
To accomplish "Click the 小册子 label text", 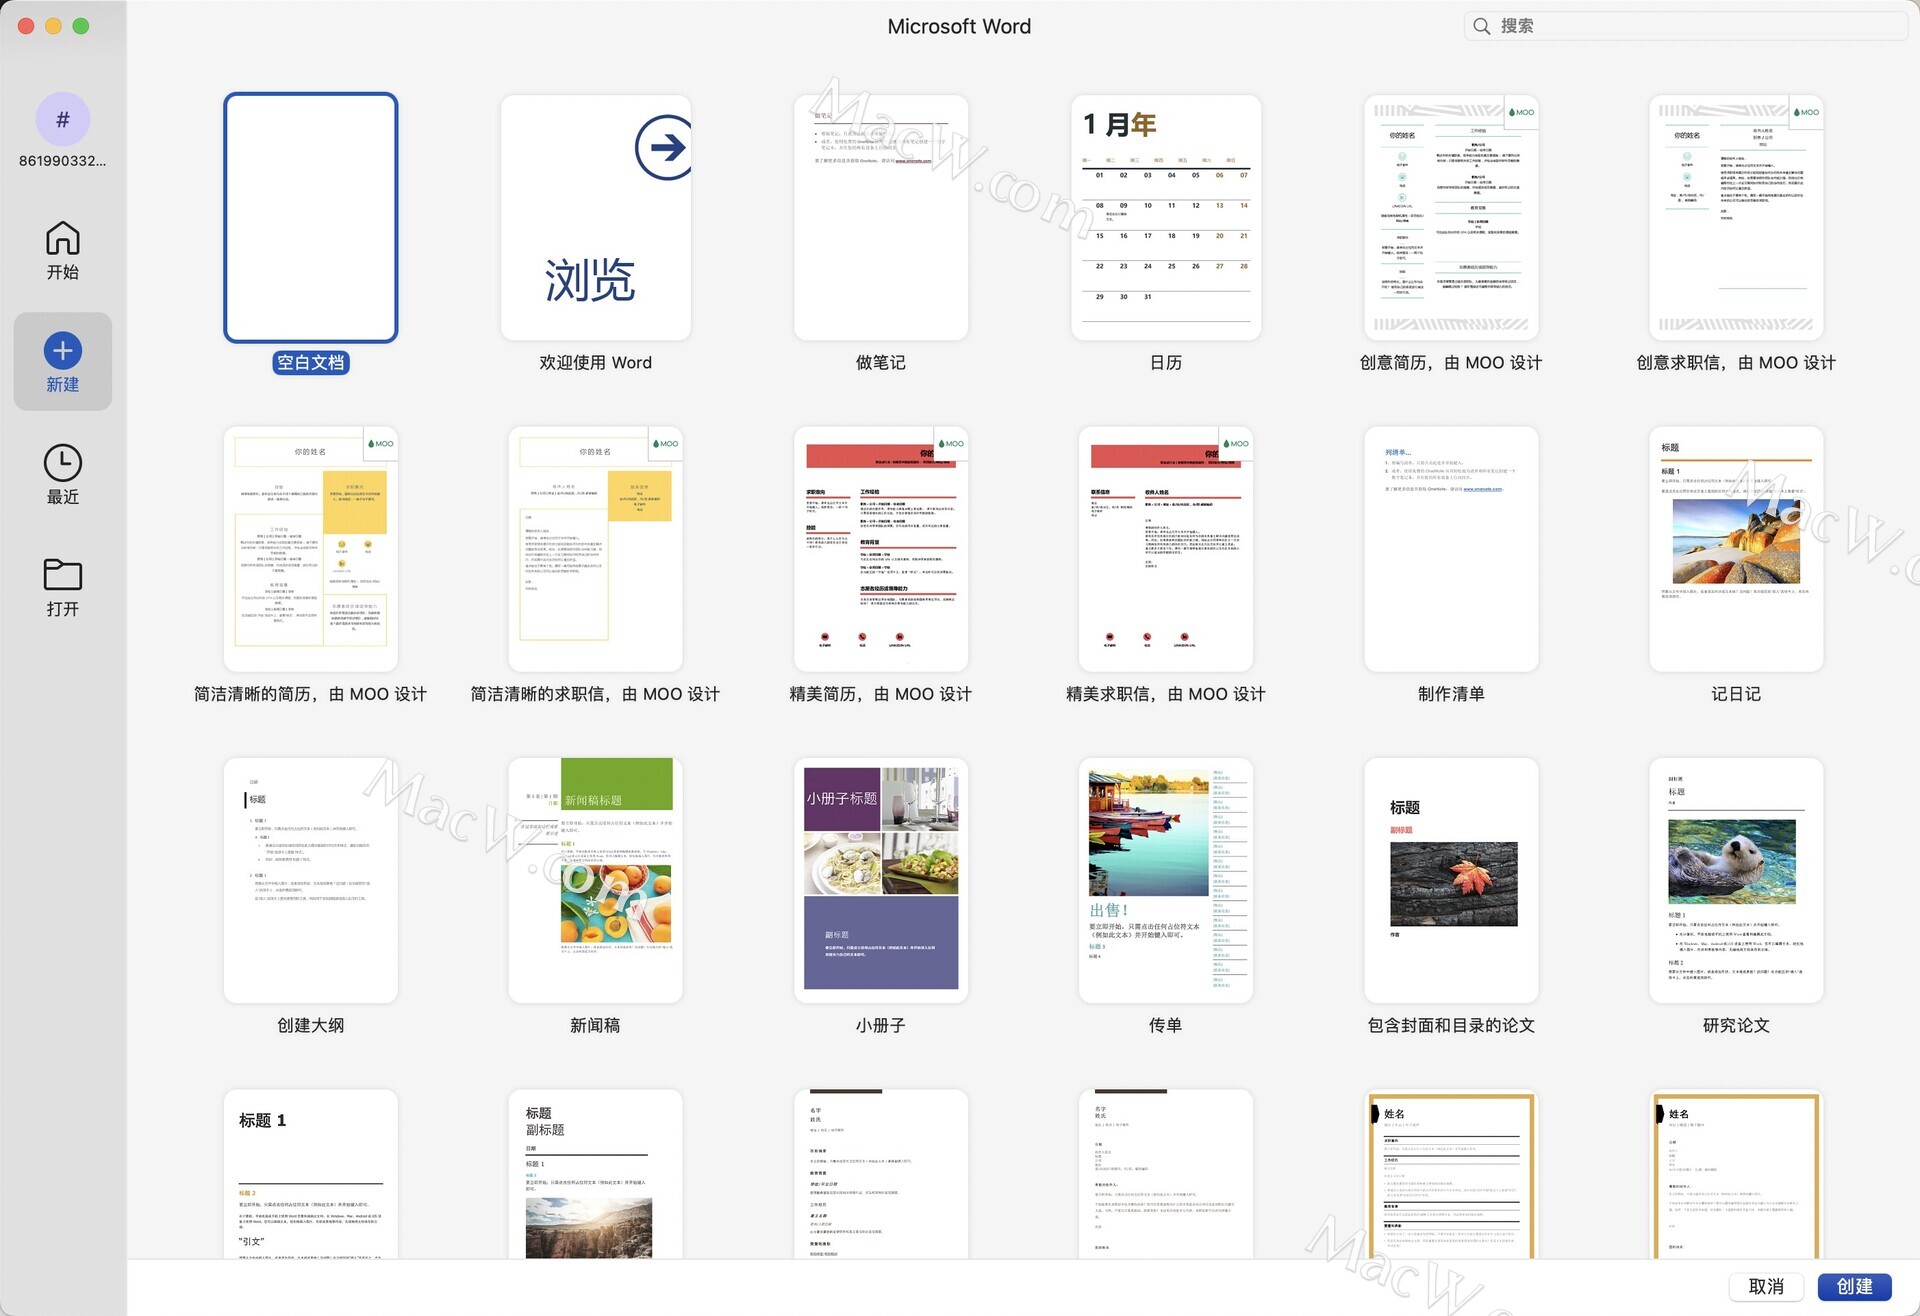I will [x=881, y=1025].
